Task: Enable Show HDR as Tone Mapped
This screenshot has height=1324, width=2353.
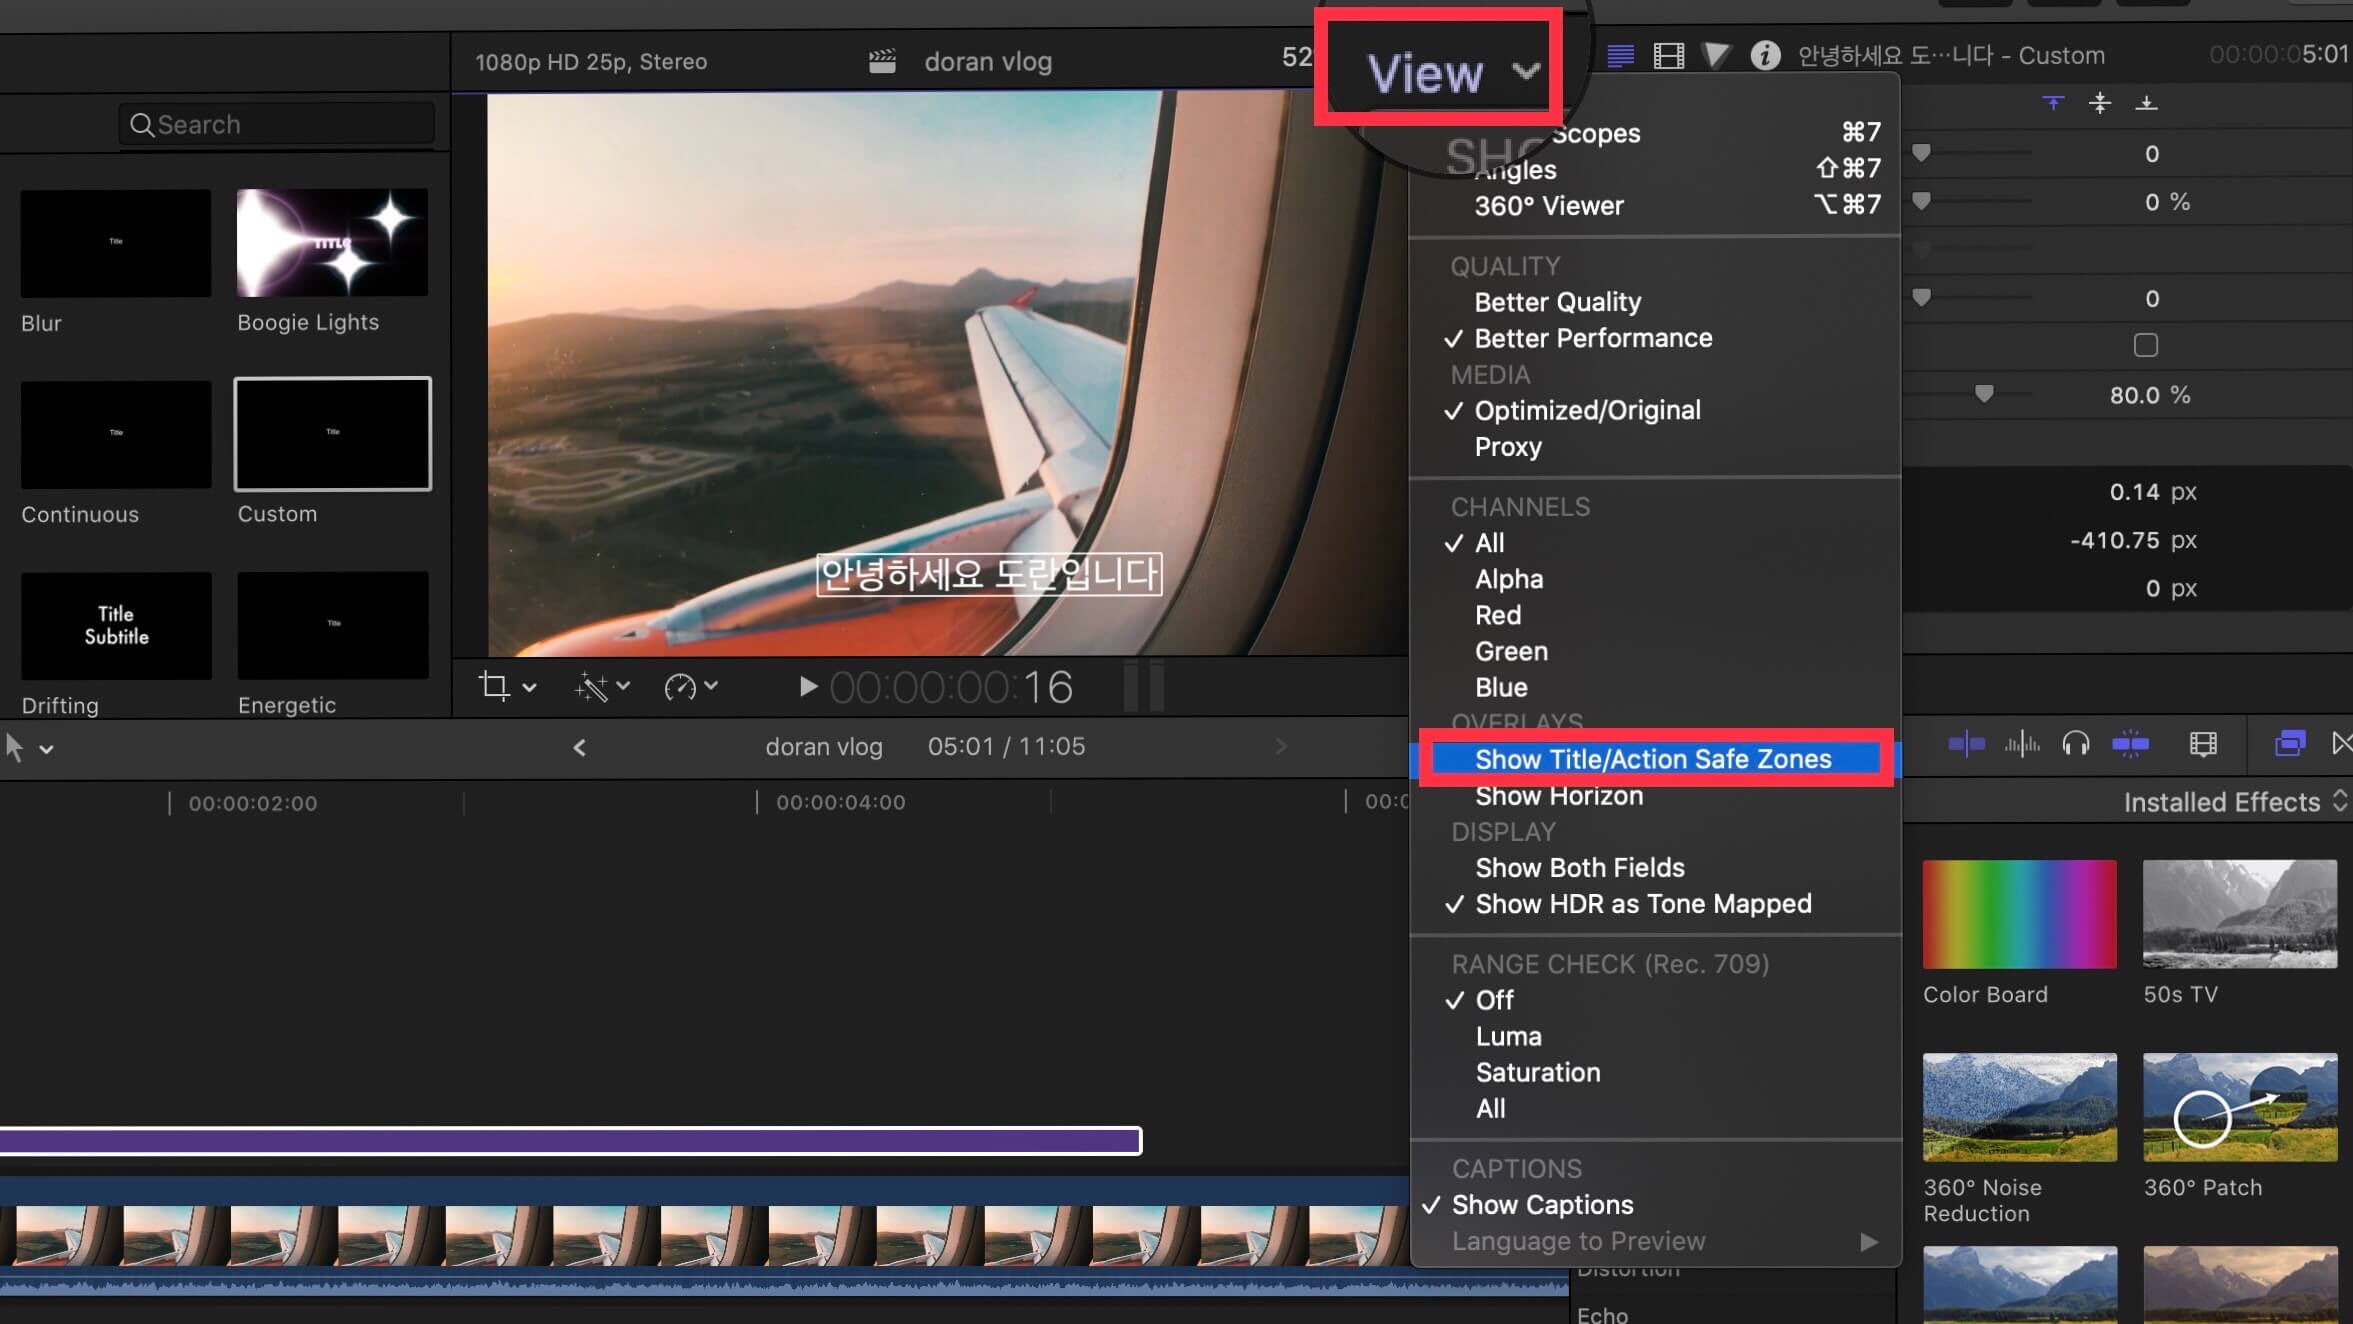Action: point(1643,904)
